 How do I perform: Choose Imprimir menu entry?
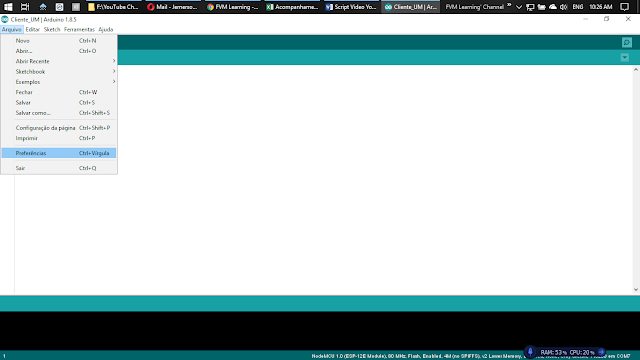click(59, 138)
